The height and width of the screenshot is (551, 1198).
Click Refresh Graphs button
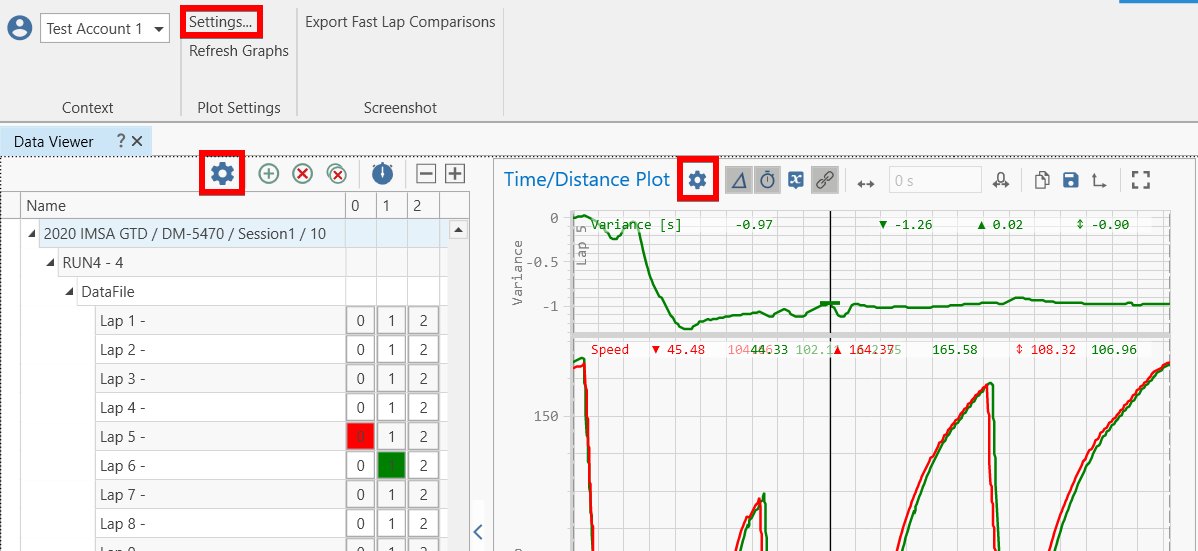238,51
